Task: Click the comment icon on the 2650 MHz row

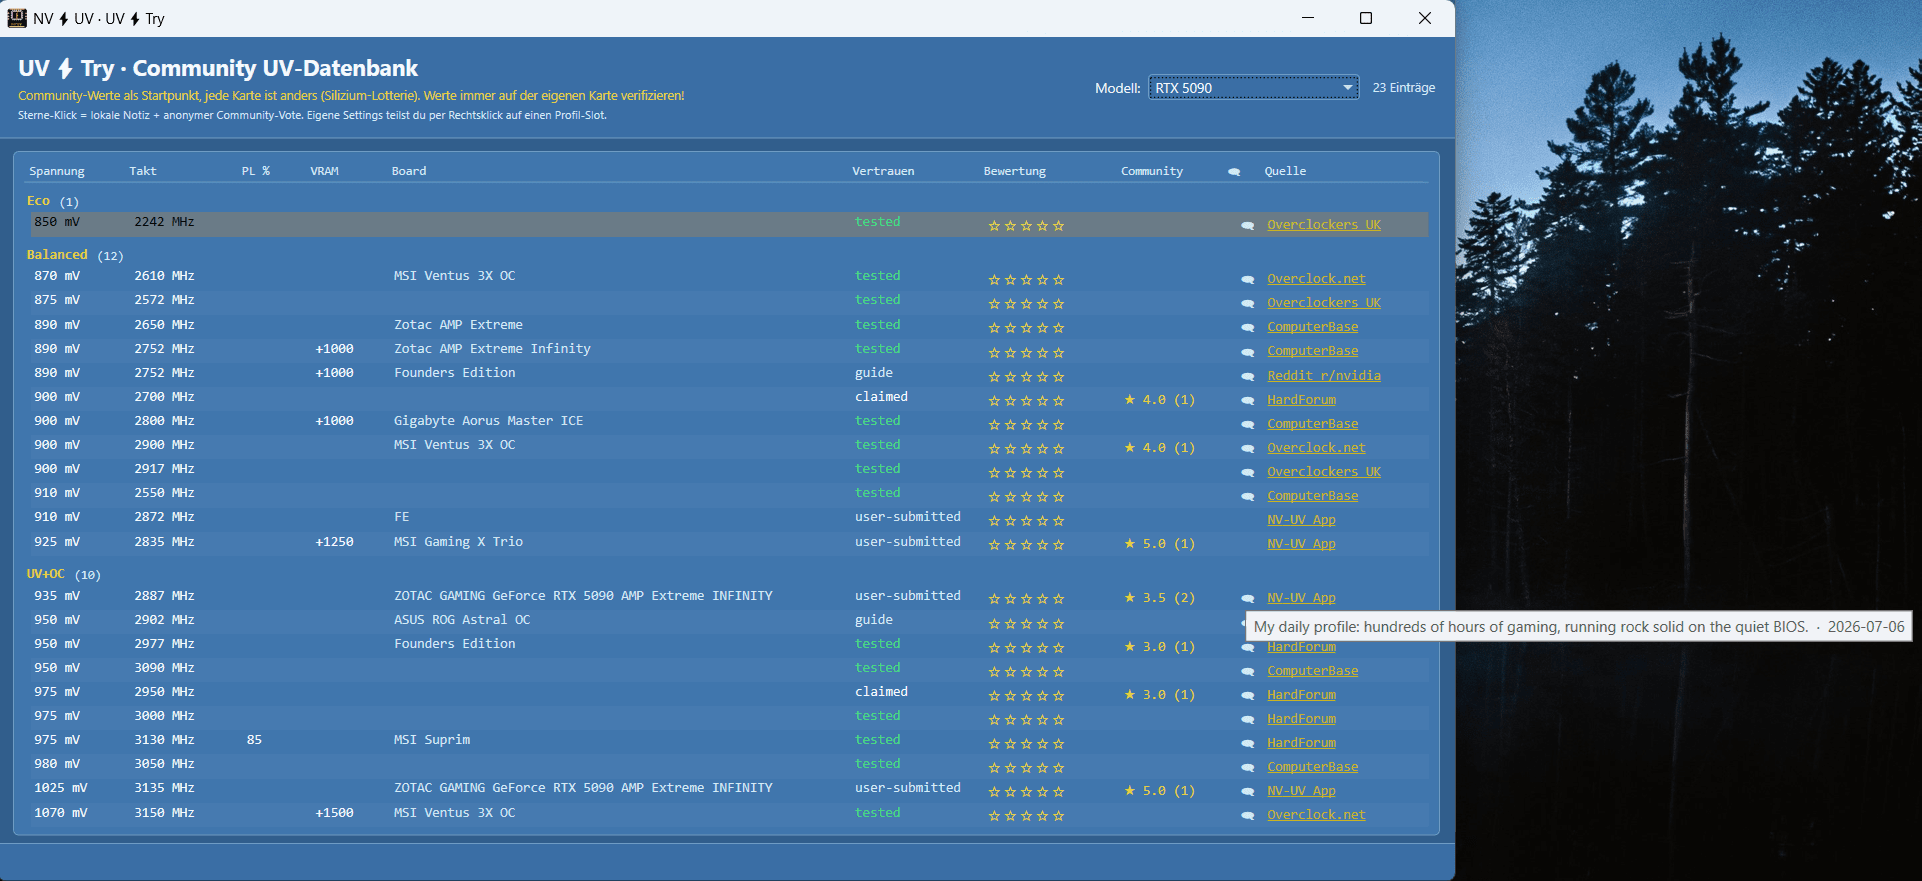Action: 1247,328
